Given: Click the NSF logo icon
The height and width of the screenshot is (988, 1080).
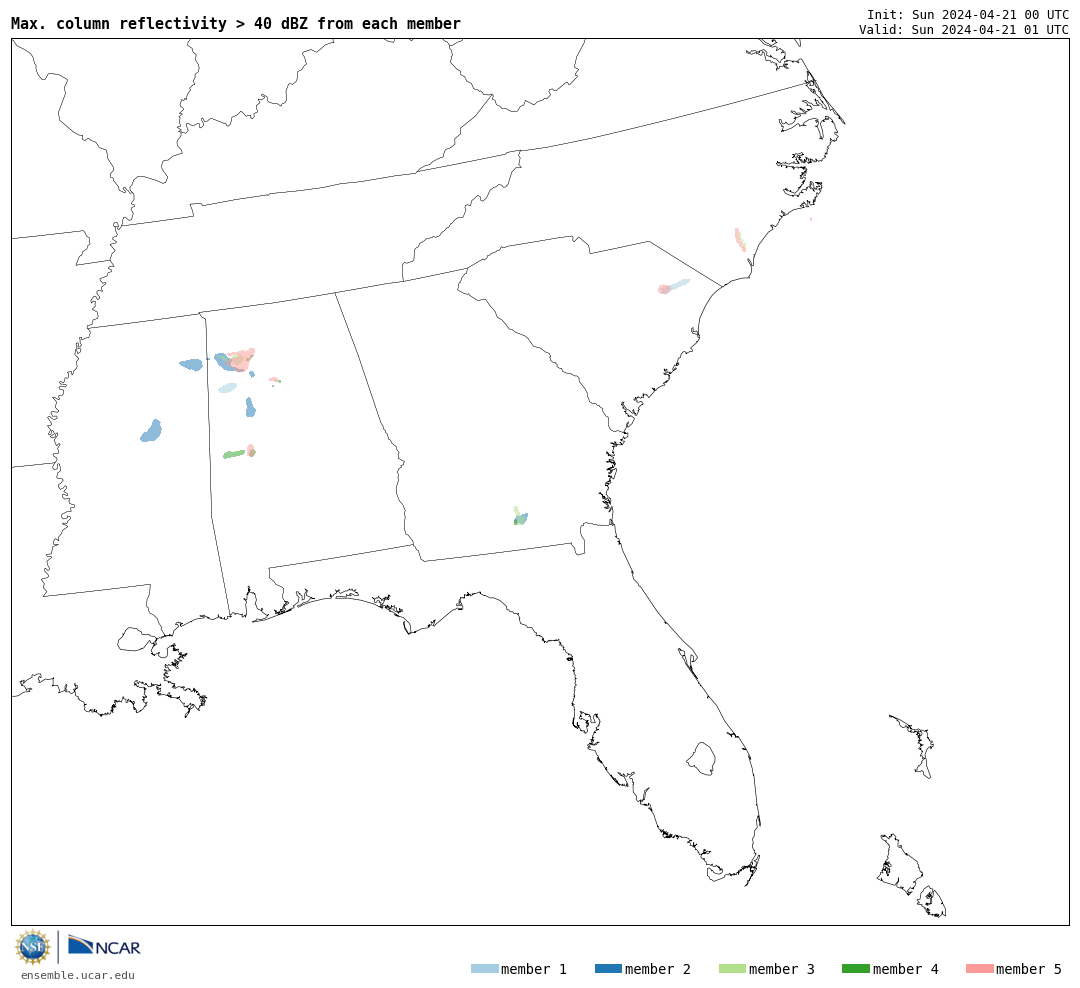Looking at the screenshot, I should [32, 947].
